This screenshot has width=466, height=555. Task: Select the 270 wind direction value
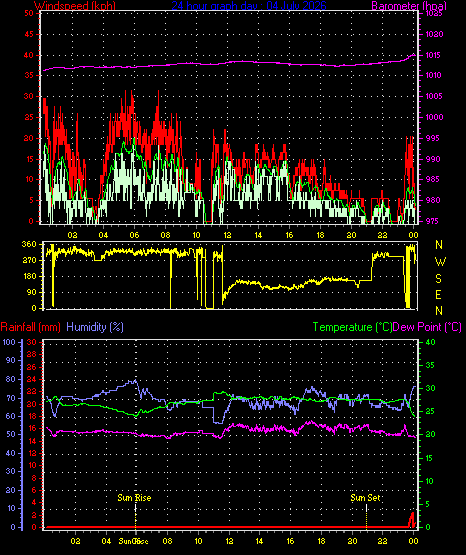(x=29, y=260)
